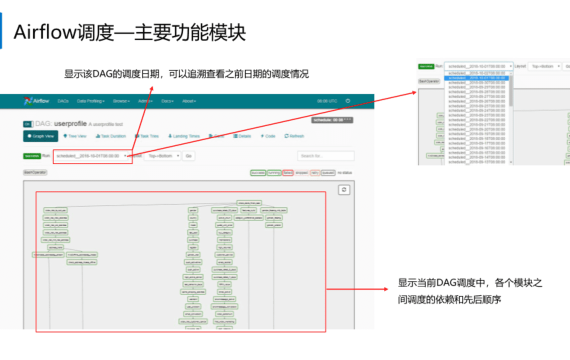Click the scrollbar in the expanded run list
This screenshot has height=360, width=570.
(511, 91)
